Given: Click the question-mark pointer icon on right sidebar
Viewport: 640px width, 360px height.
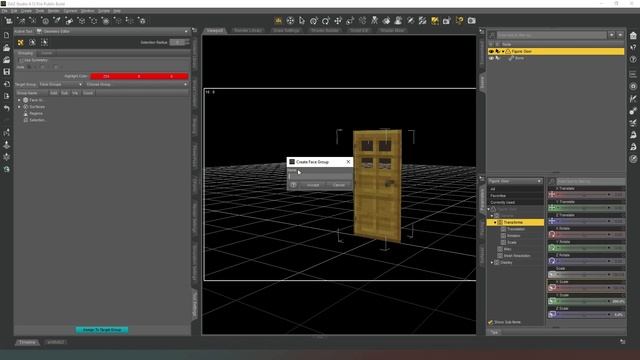Looking at the screenshot, I should tap(633, 48).
